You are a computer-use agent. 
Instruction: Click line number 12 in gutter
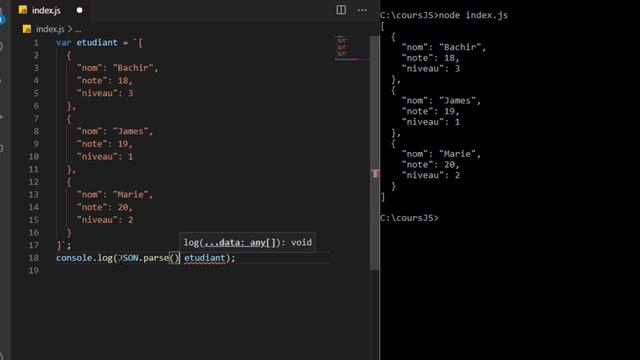pos(33,182)
